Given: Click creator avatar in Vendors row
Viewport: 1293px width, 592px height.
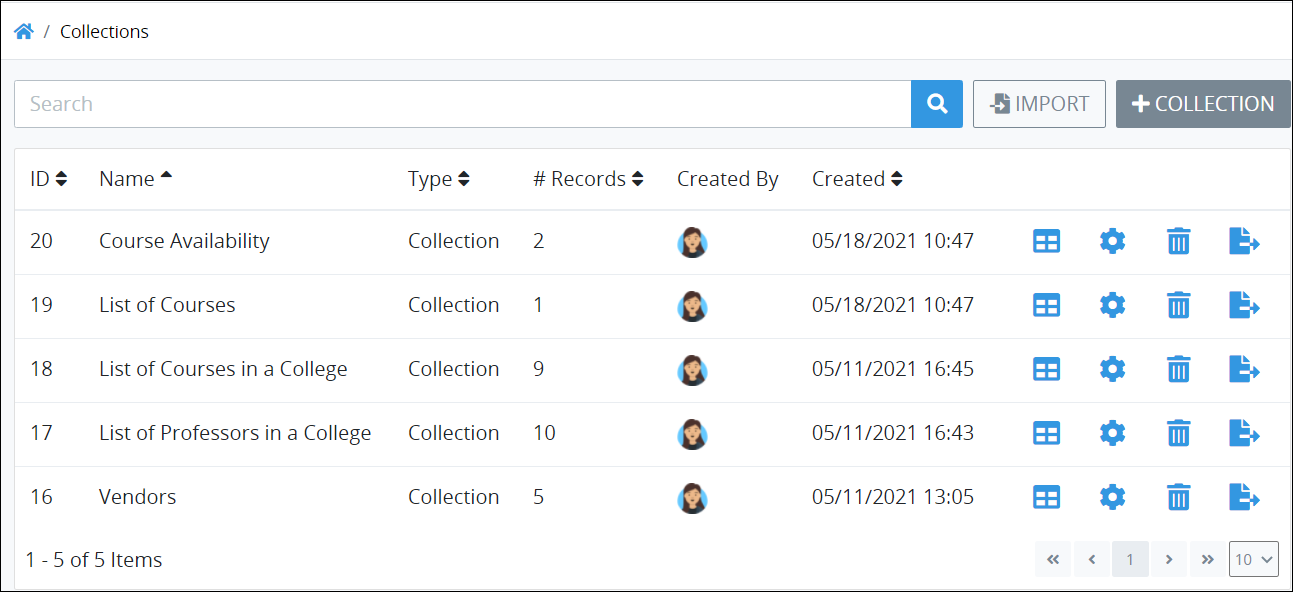Looking at the screenshot, I should tap(692, 498).
